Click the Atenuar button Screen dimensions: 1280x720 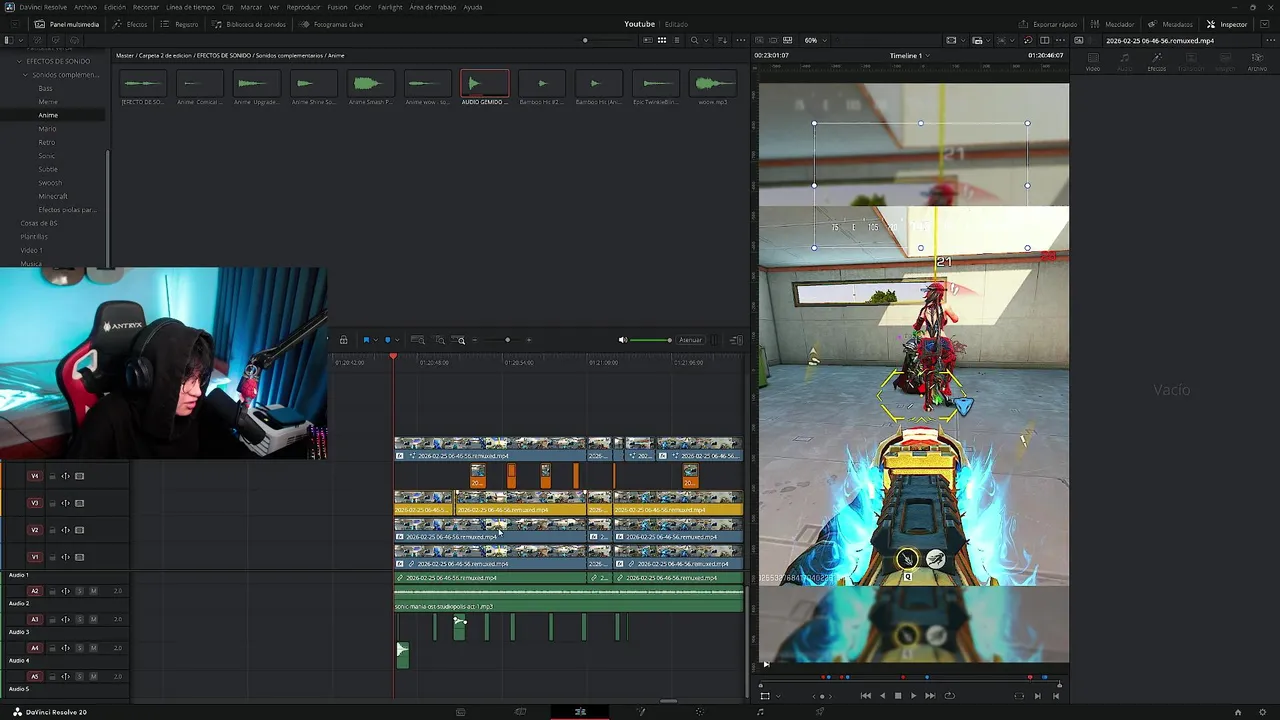click(x=690, y=340)
